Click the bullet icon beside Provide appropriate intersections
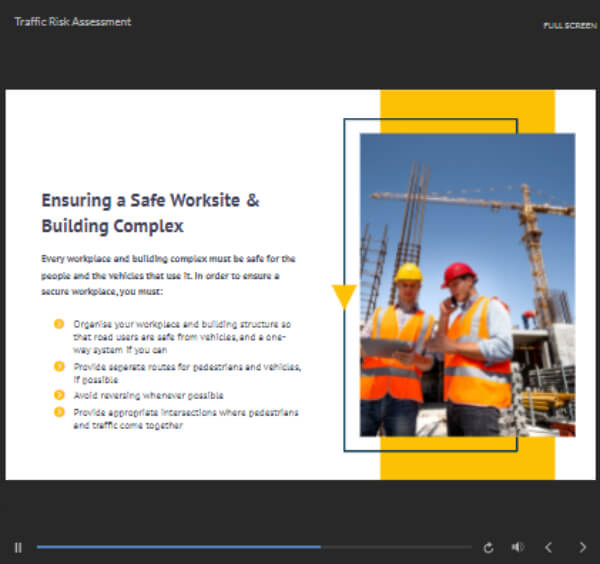 [59, 411]
